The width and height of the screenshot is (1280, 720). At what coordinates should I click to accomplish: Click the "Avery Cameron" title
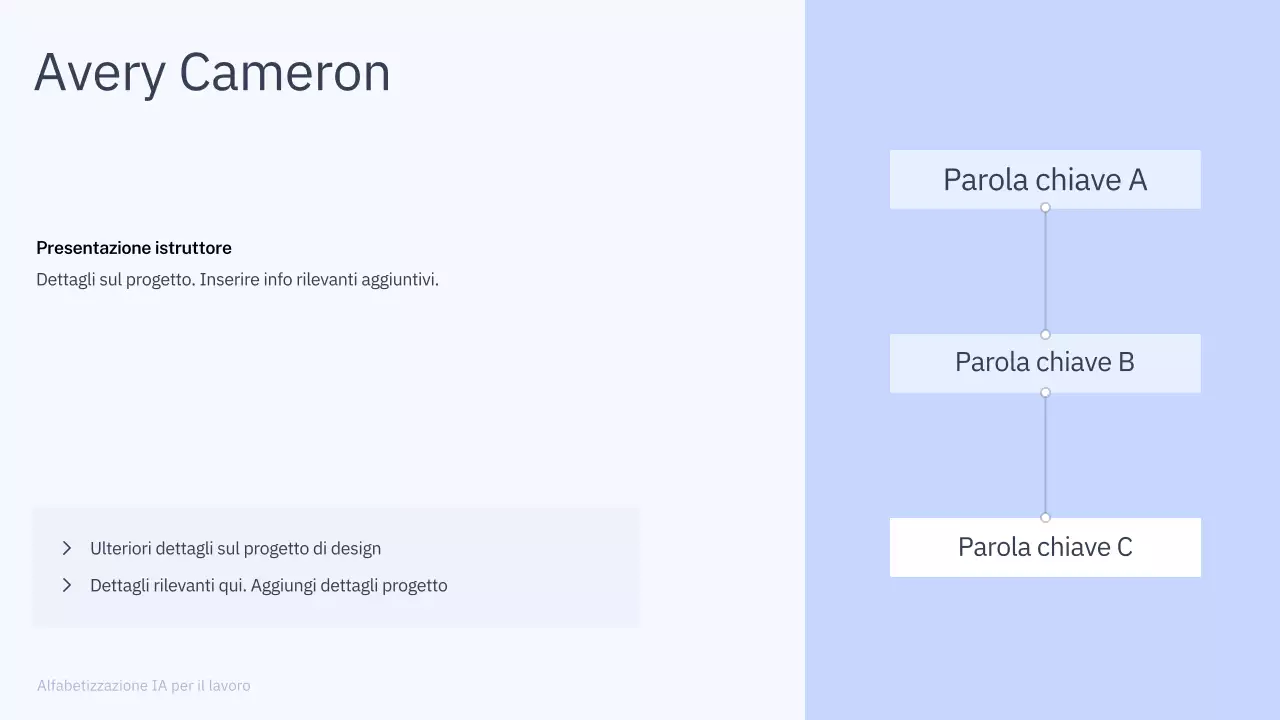[212, 73]
